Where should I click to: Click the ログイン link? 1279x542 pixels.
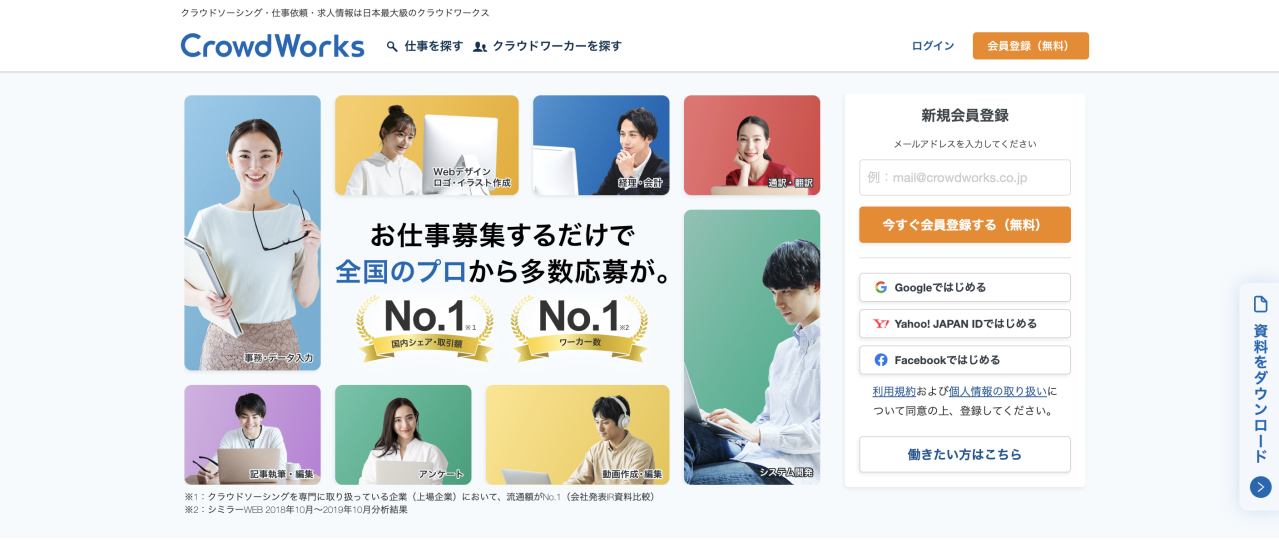pyautogui.click(x=933, y=46)
